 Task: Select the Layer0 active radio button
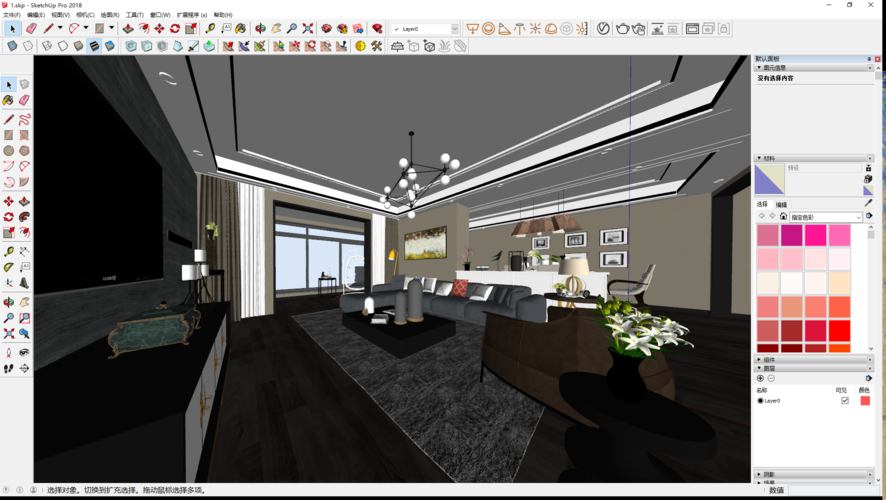760,401
